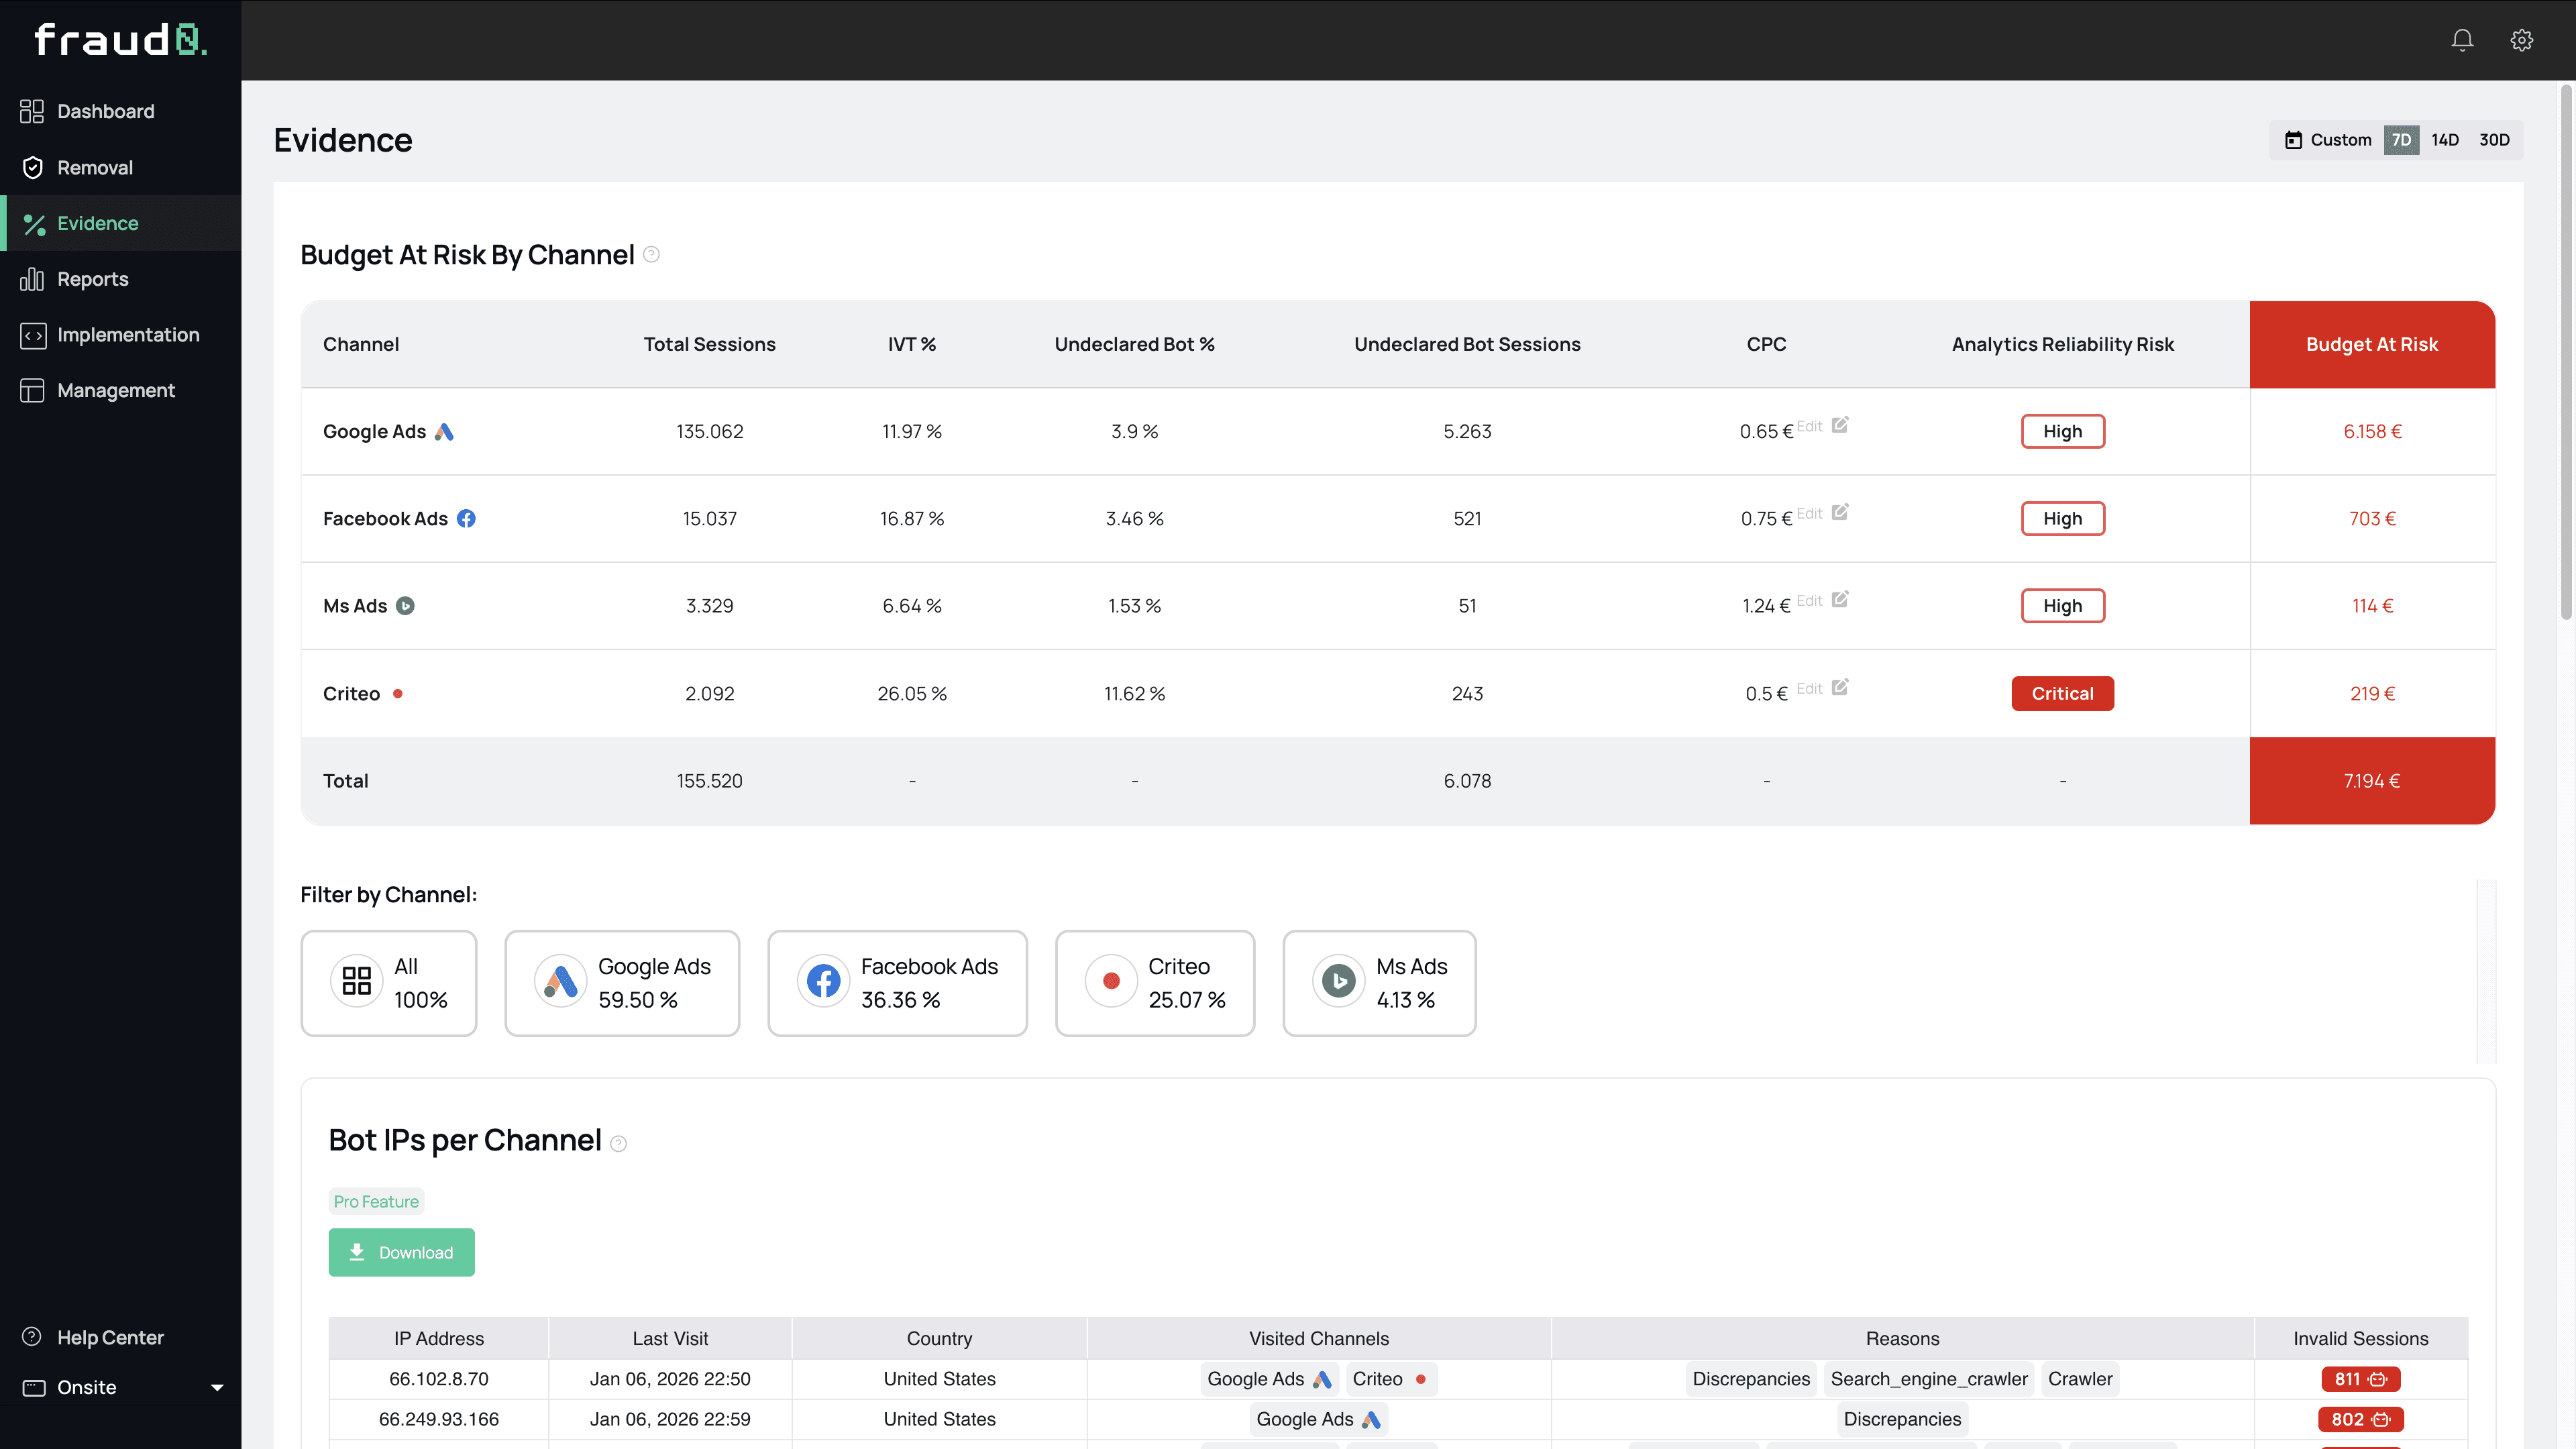Viewport: 2576px width, 1449px height.
Task: Click the notification bell icon
Action: (x=2462, y=40)
